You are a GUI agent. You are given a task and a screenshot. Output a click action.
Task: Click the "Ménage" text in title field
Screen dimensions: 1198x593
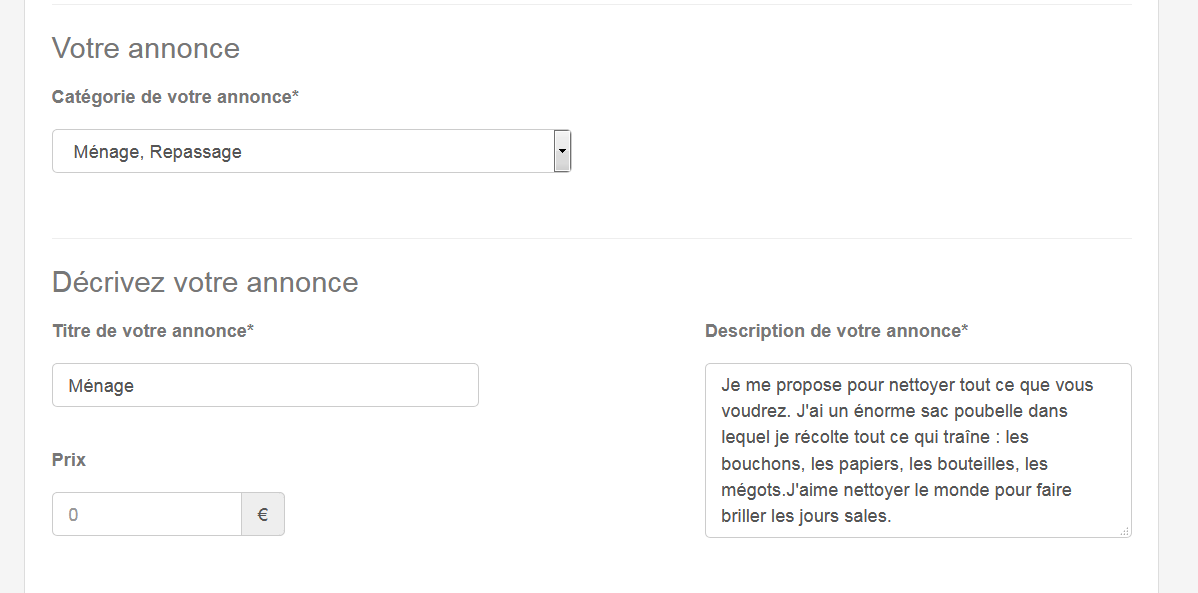pos(101,386)
